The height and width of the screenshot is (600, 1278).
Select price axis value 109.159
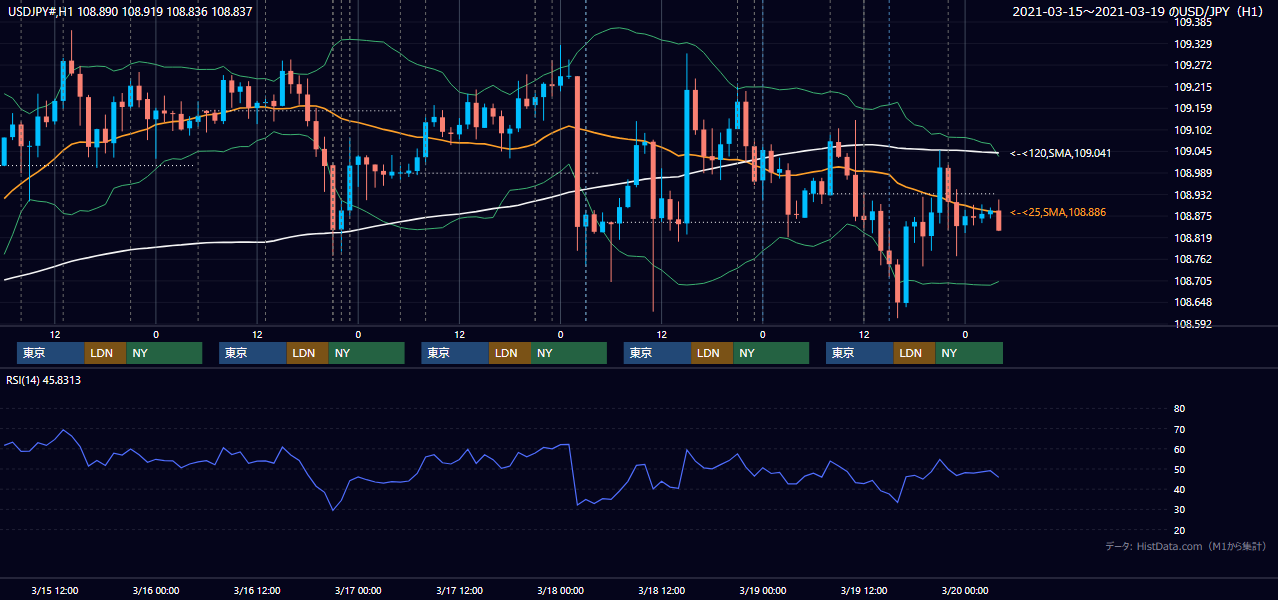(1193, 108)
